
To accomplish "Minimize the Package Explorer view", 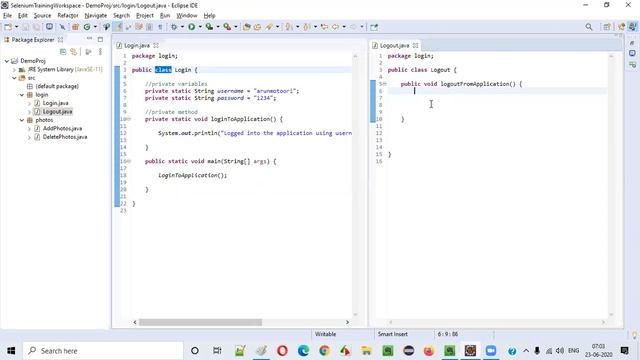I will tap(89, 39).
